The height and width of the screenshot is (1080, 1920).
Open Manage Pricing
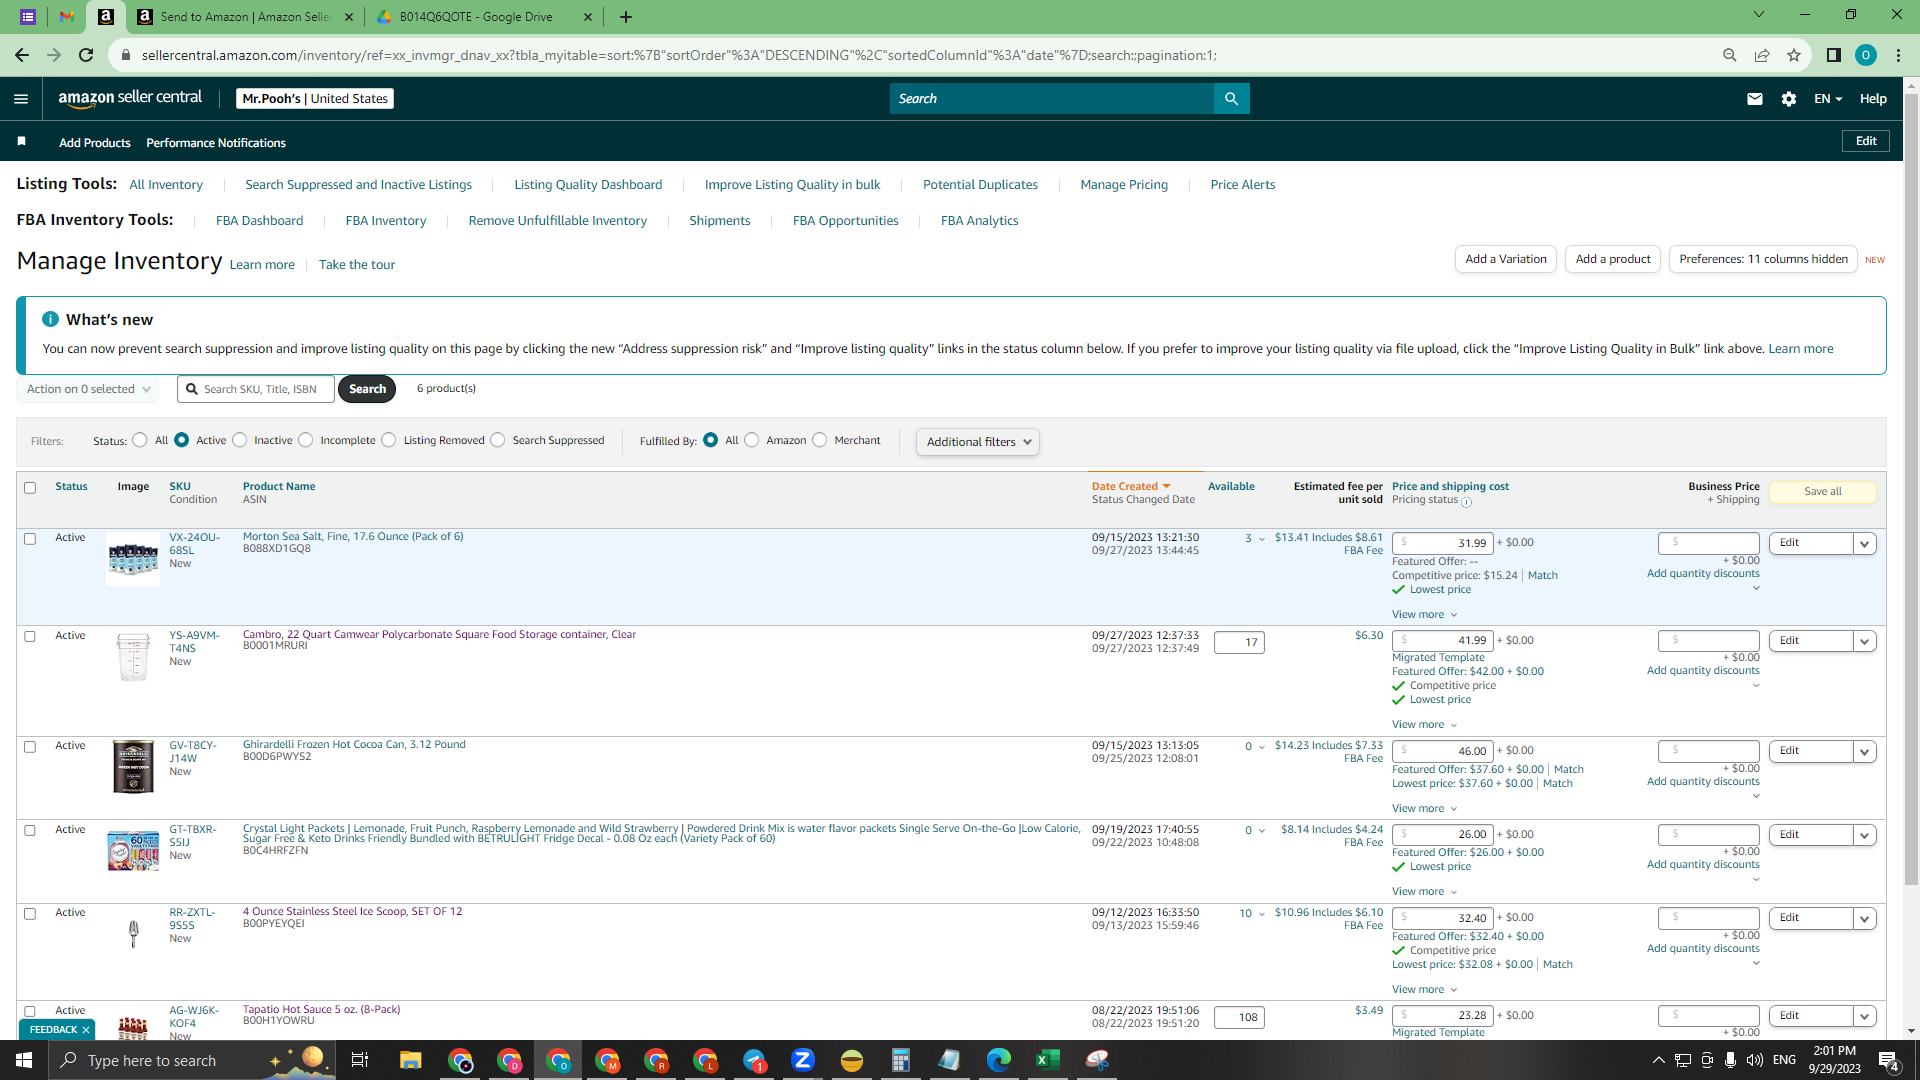pos(1124,185)
